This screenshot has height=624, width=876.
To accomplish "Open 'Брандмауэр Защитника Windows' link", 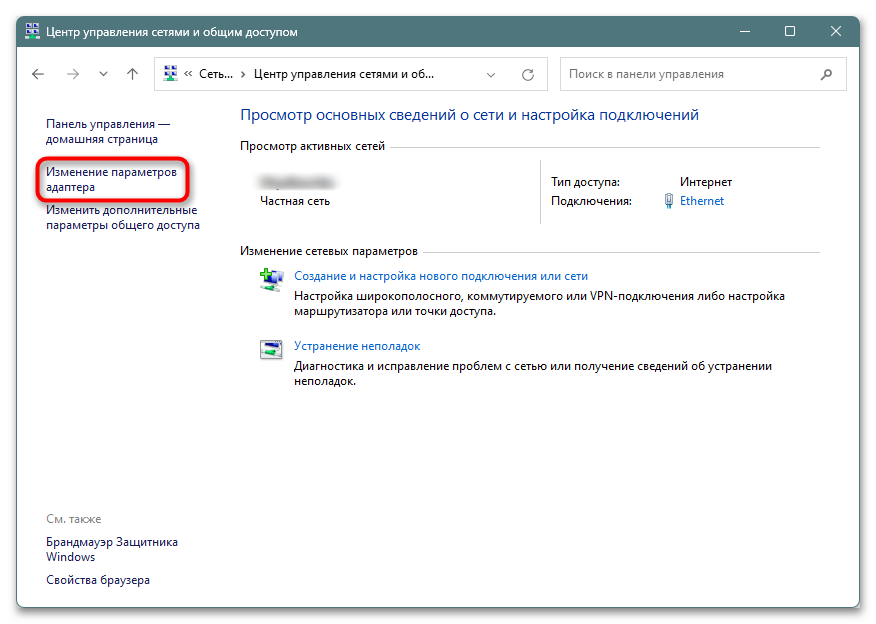I will point(112,549).
